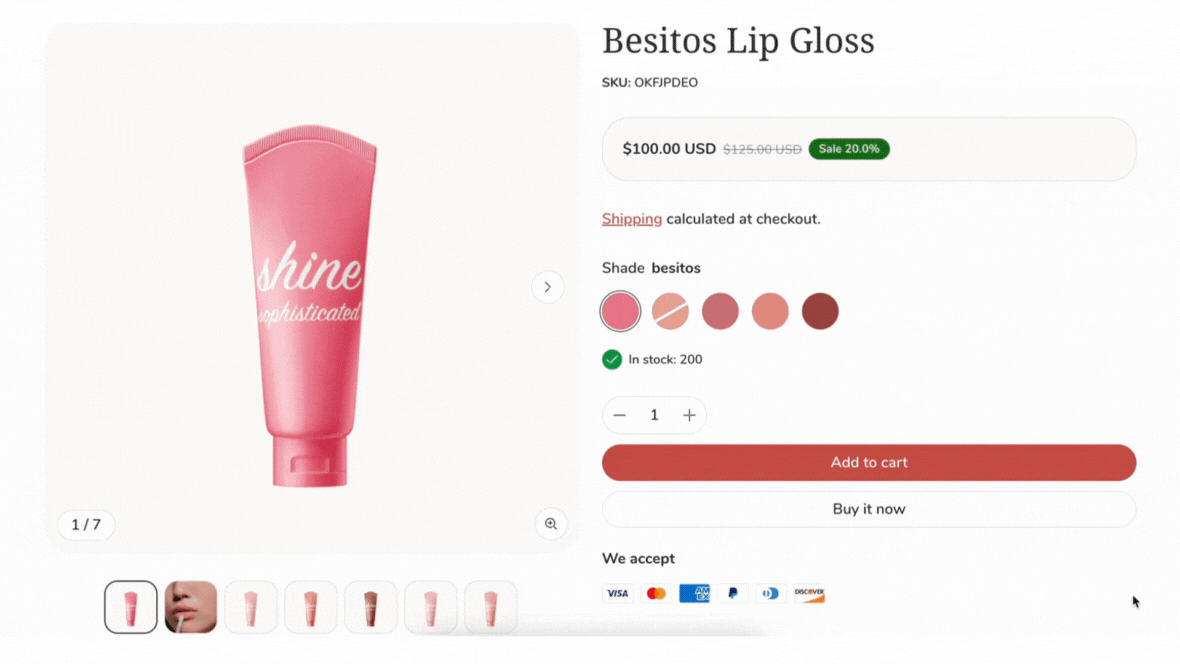Select the crossed-out unavailable shade swatch
Screen dimensions: 1180x664
click(x=670, y=311)
